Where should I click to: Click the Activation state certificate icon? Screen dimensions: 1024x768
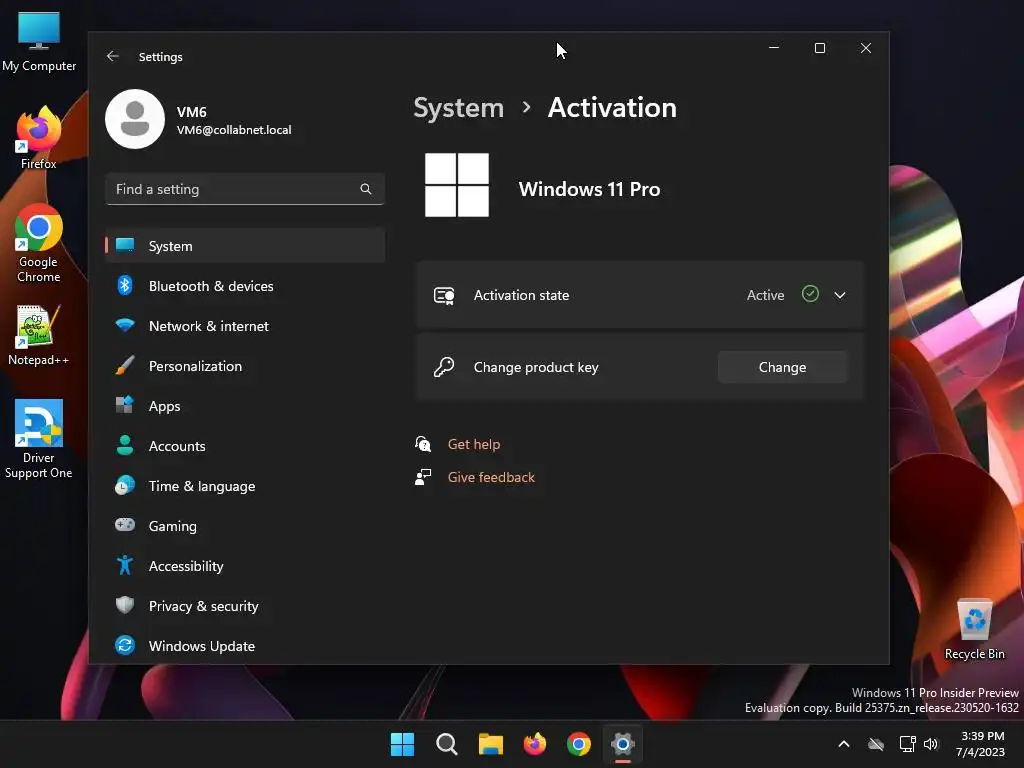pyautogui.click(x=444, y=295)
